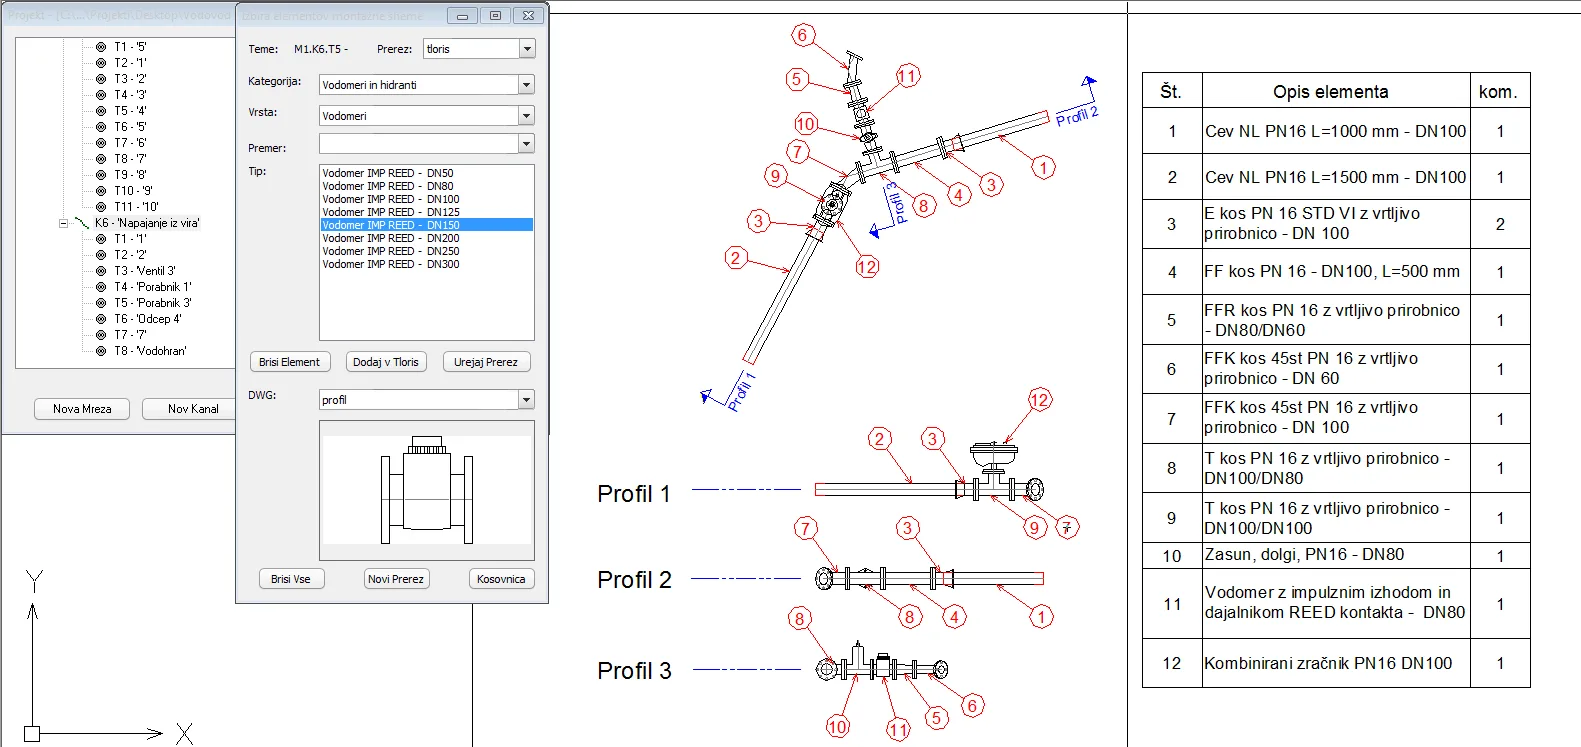
Task: Open the DWG 'profil' dropdown
Action: [527, 400]
